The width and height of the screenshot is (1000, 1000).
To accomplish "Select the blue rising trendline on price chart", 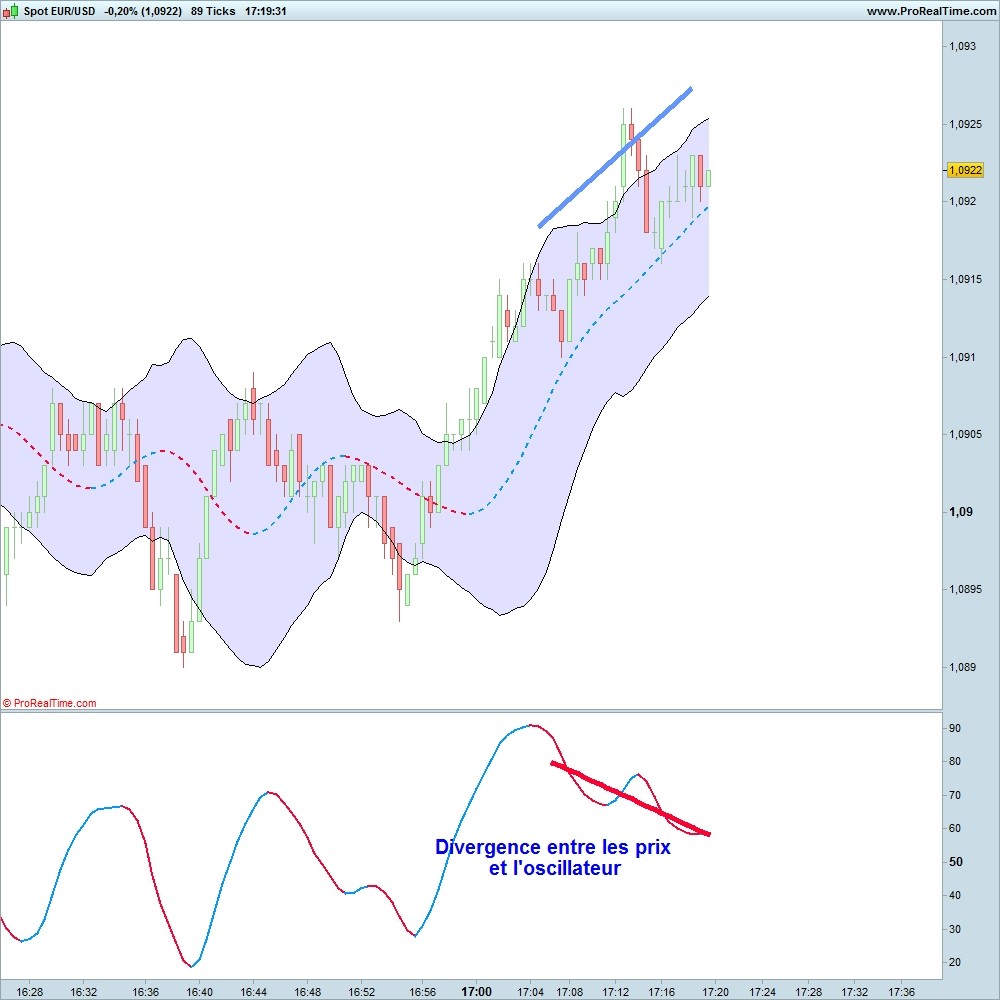I will (615, 158).
